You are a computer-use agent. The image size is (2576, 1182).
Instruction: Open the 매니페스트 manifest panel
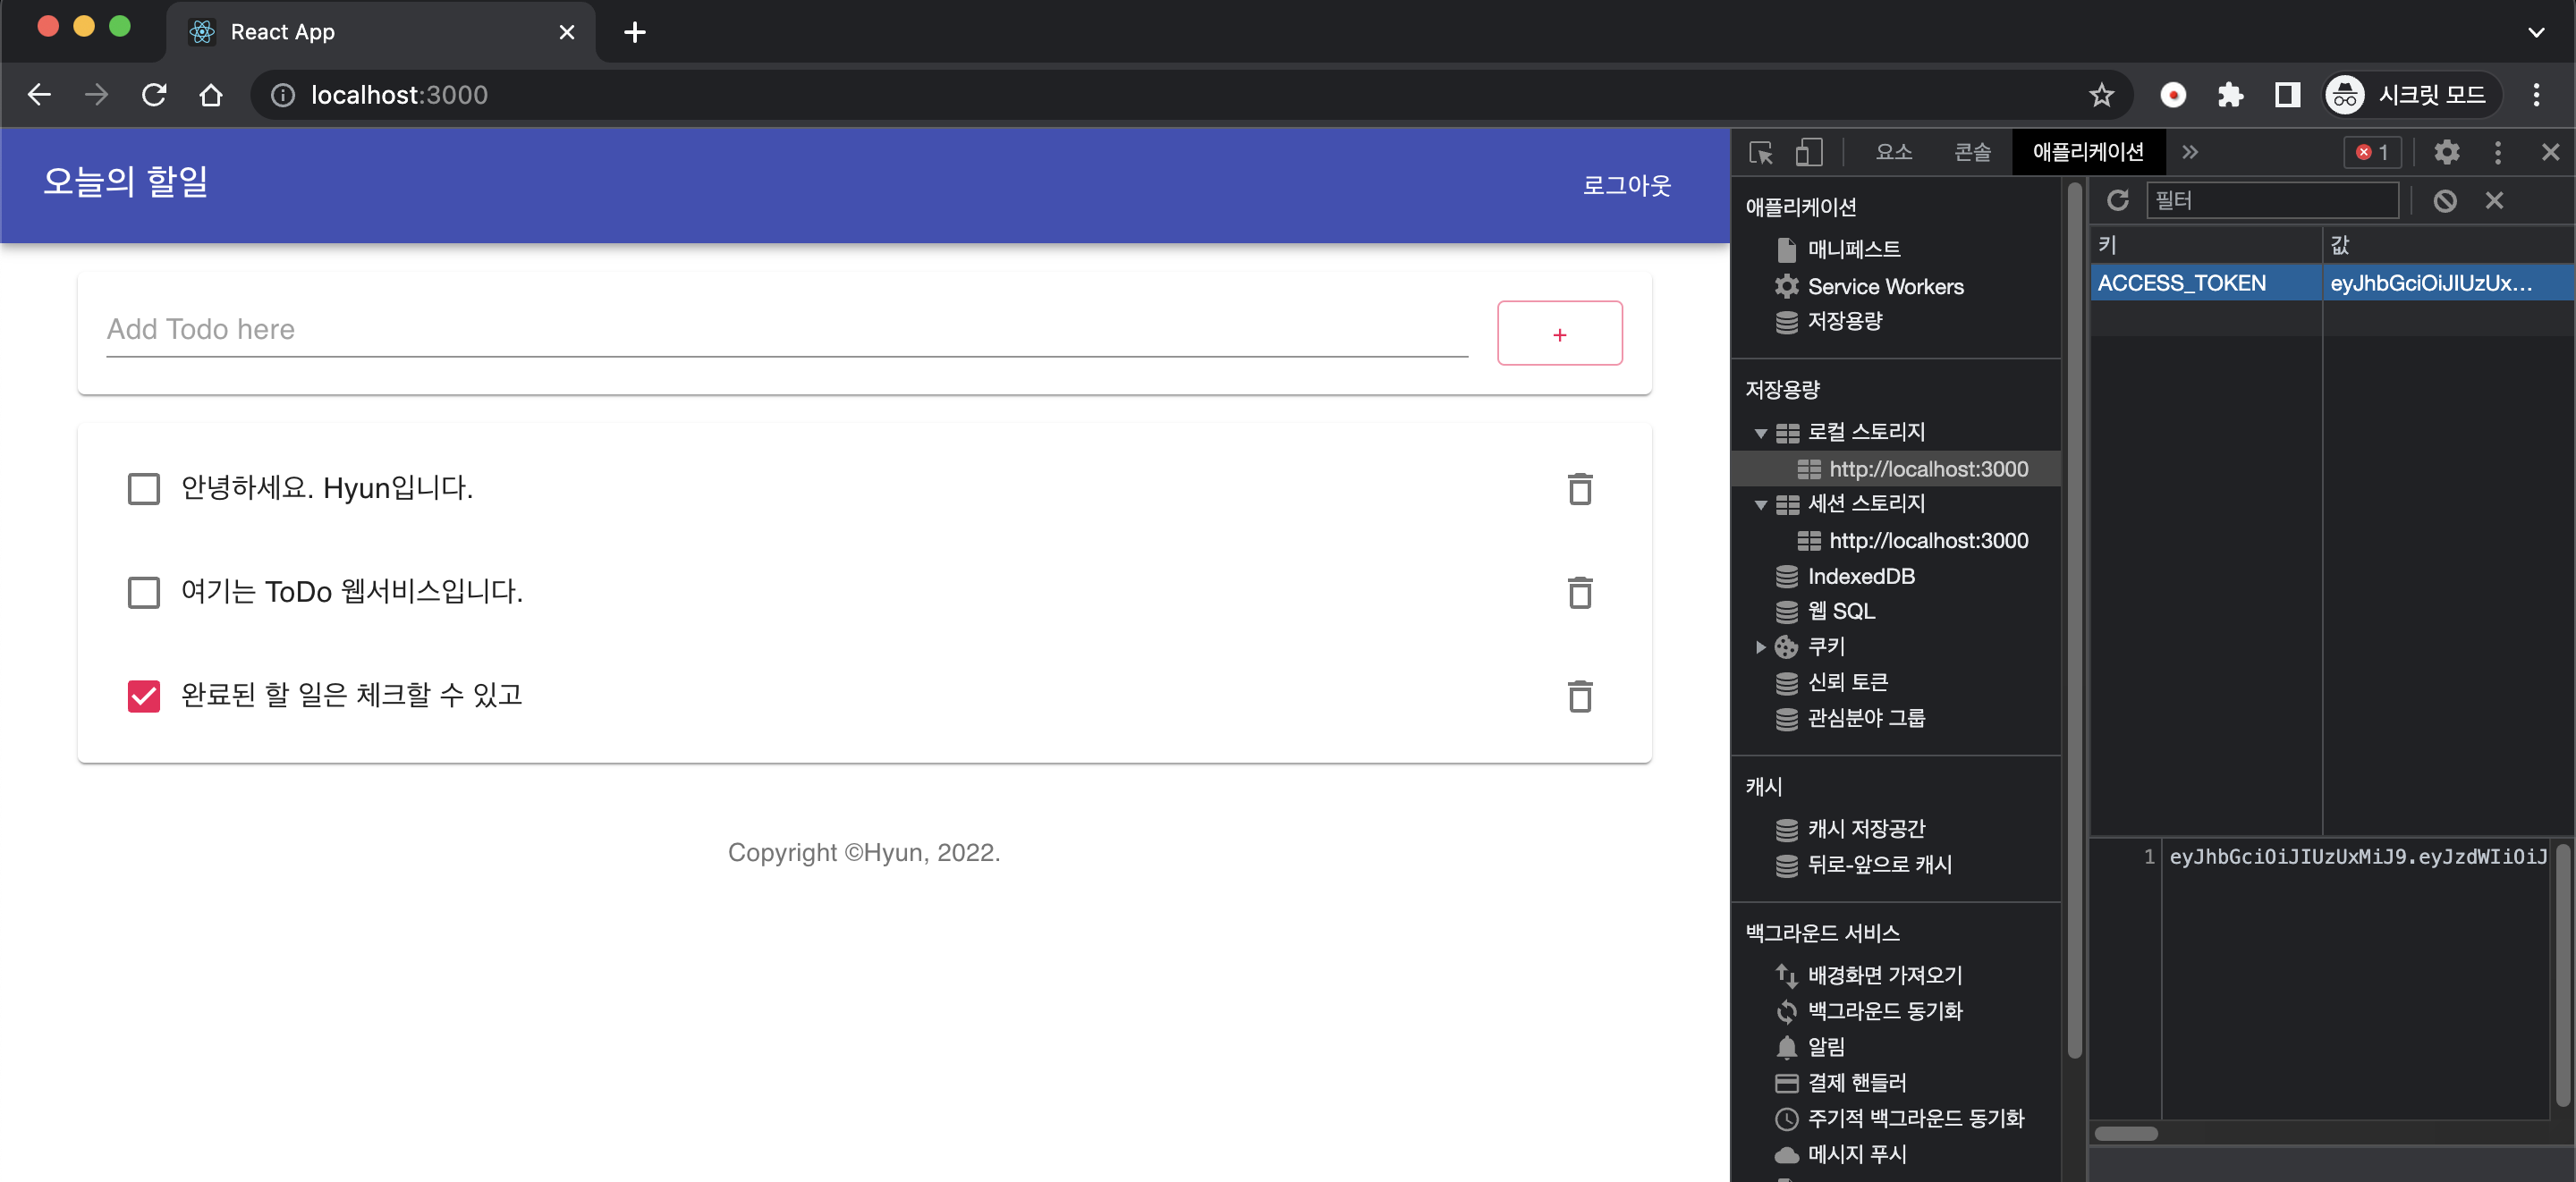1853,249
